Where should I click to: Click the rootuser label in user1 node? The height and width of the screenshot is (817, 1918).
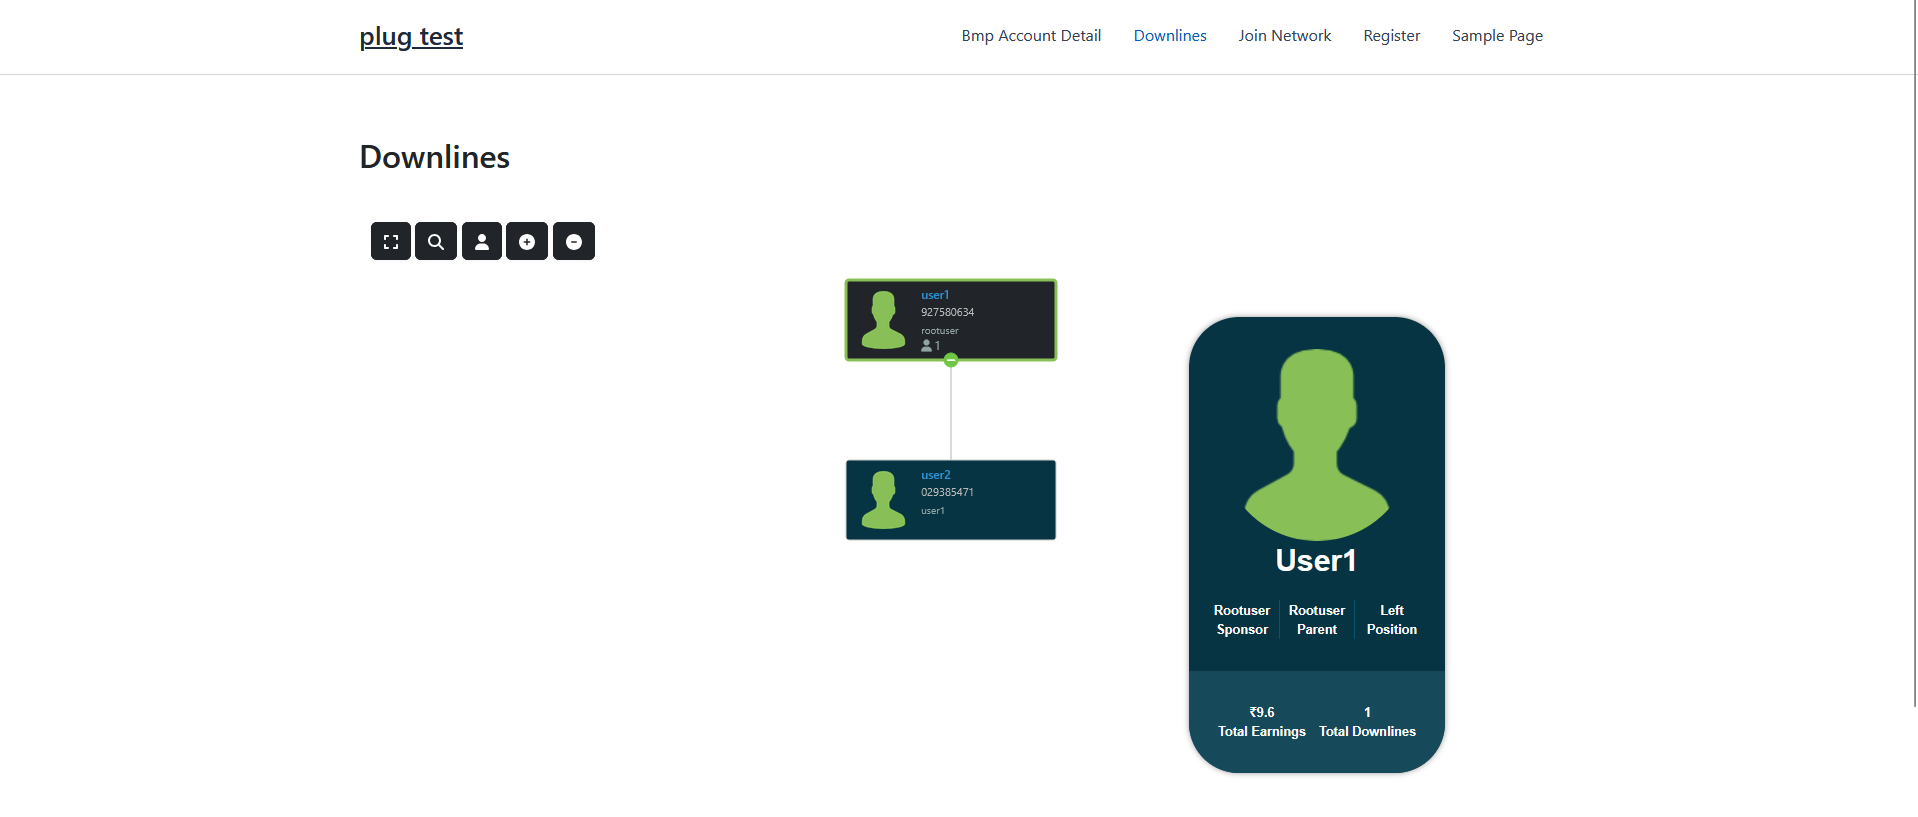pos(940,331)
